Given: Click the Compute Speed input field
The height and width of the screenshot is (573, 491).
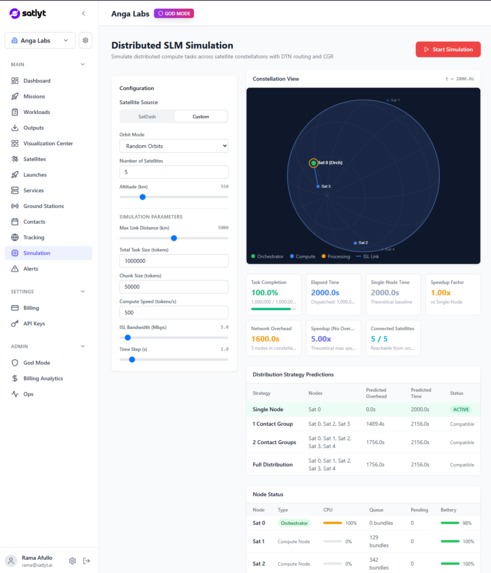Looking at the screenshot, I should pyautogui.click(x=174, y=312).
